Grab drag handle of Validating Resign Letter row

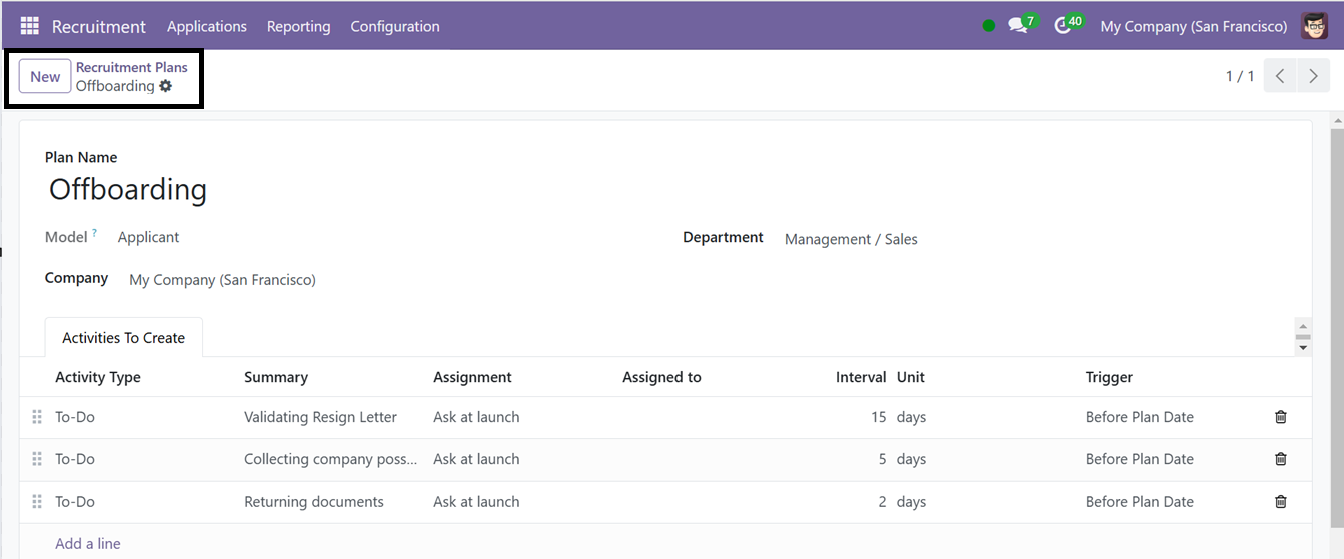pos(37,417)
